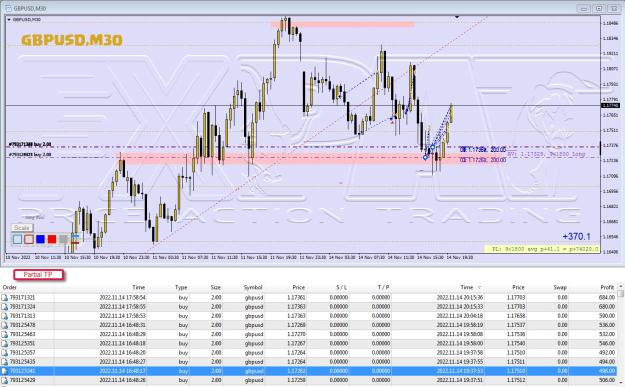Click the order icon for 793125429
Screen dimensions: 625x388
tap(5, 380)
